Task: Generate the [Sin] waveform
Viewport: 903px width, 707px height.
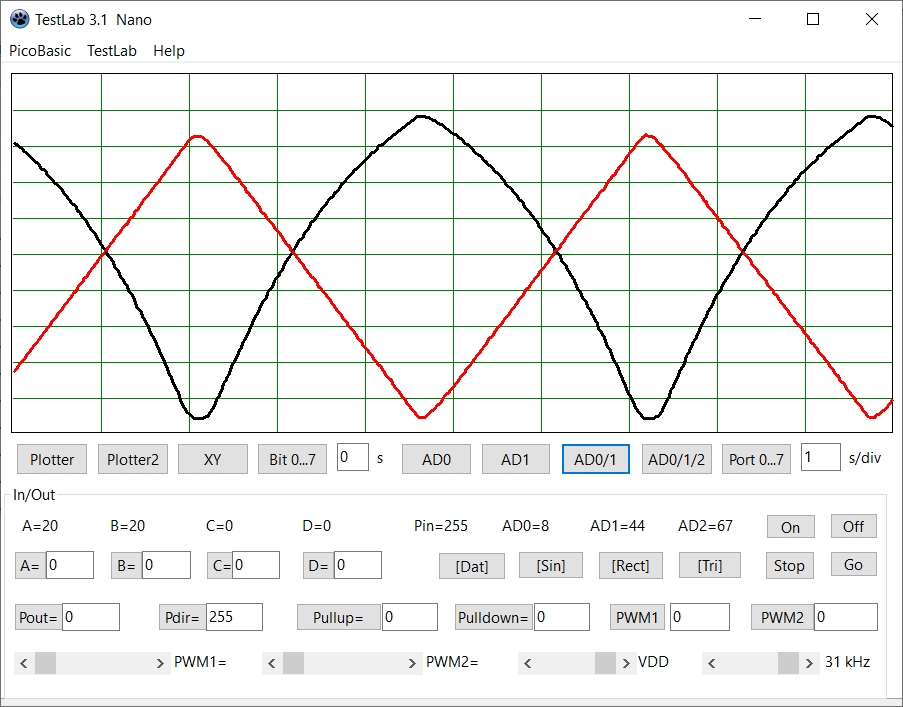Action: 550,565
